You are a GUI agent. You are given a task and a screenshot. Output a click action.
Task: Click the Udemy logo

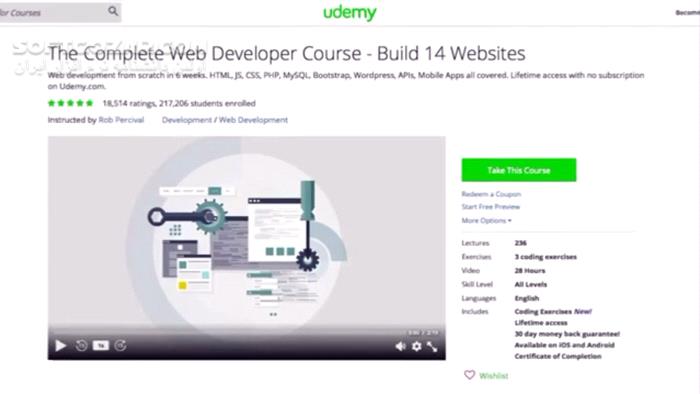pos(350,12)
